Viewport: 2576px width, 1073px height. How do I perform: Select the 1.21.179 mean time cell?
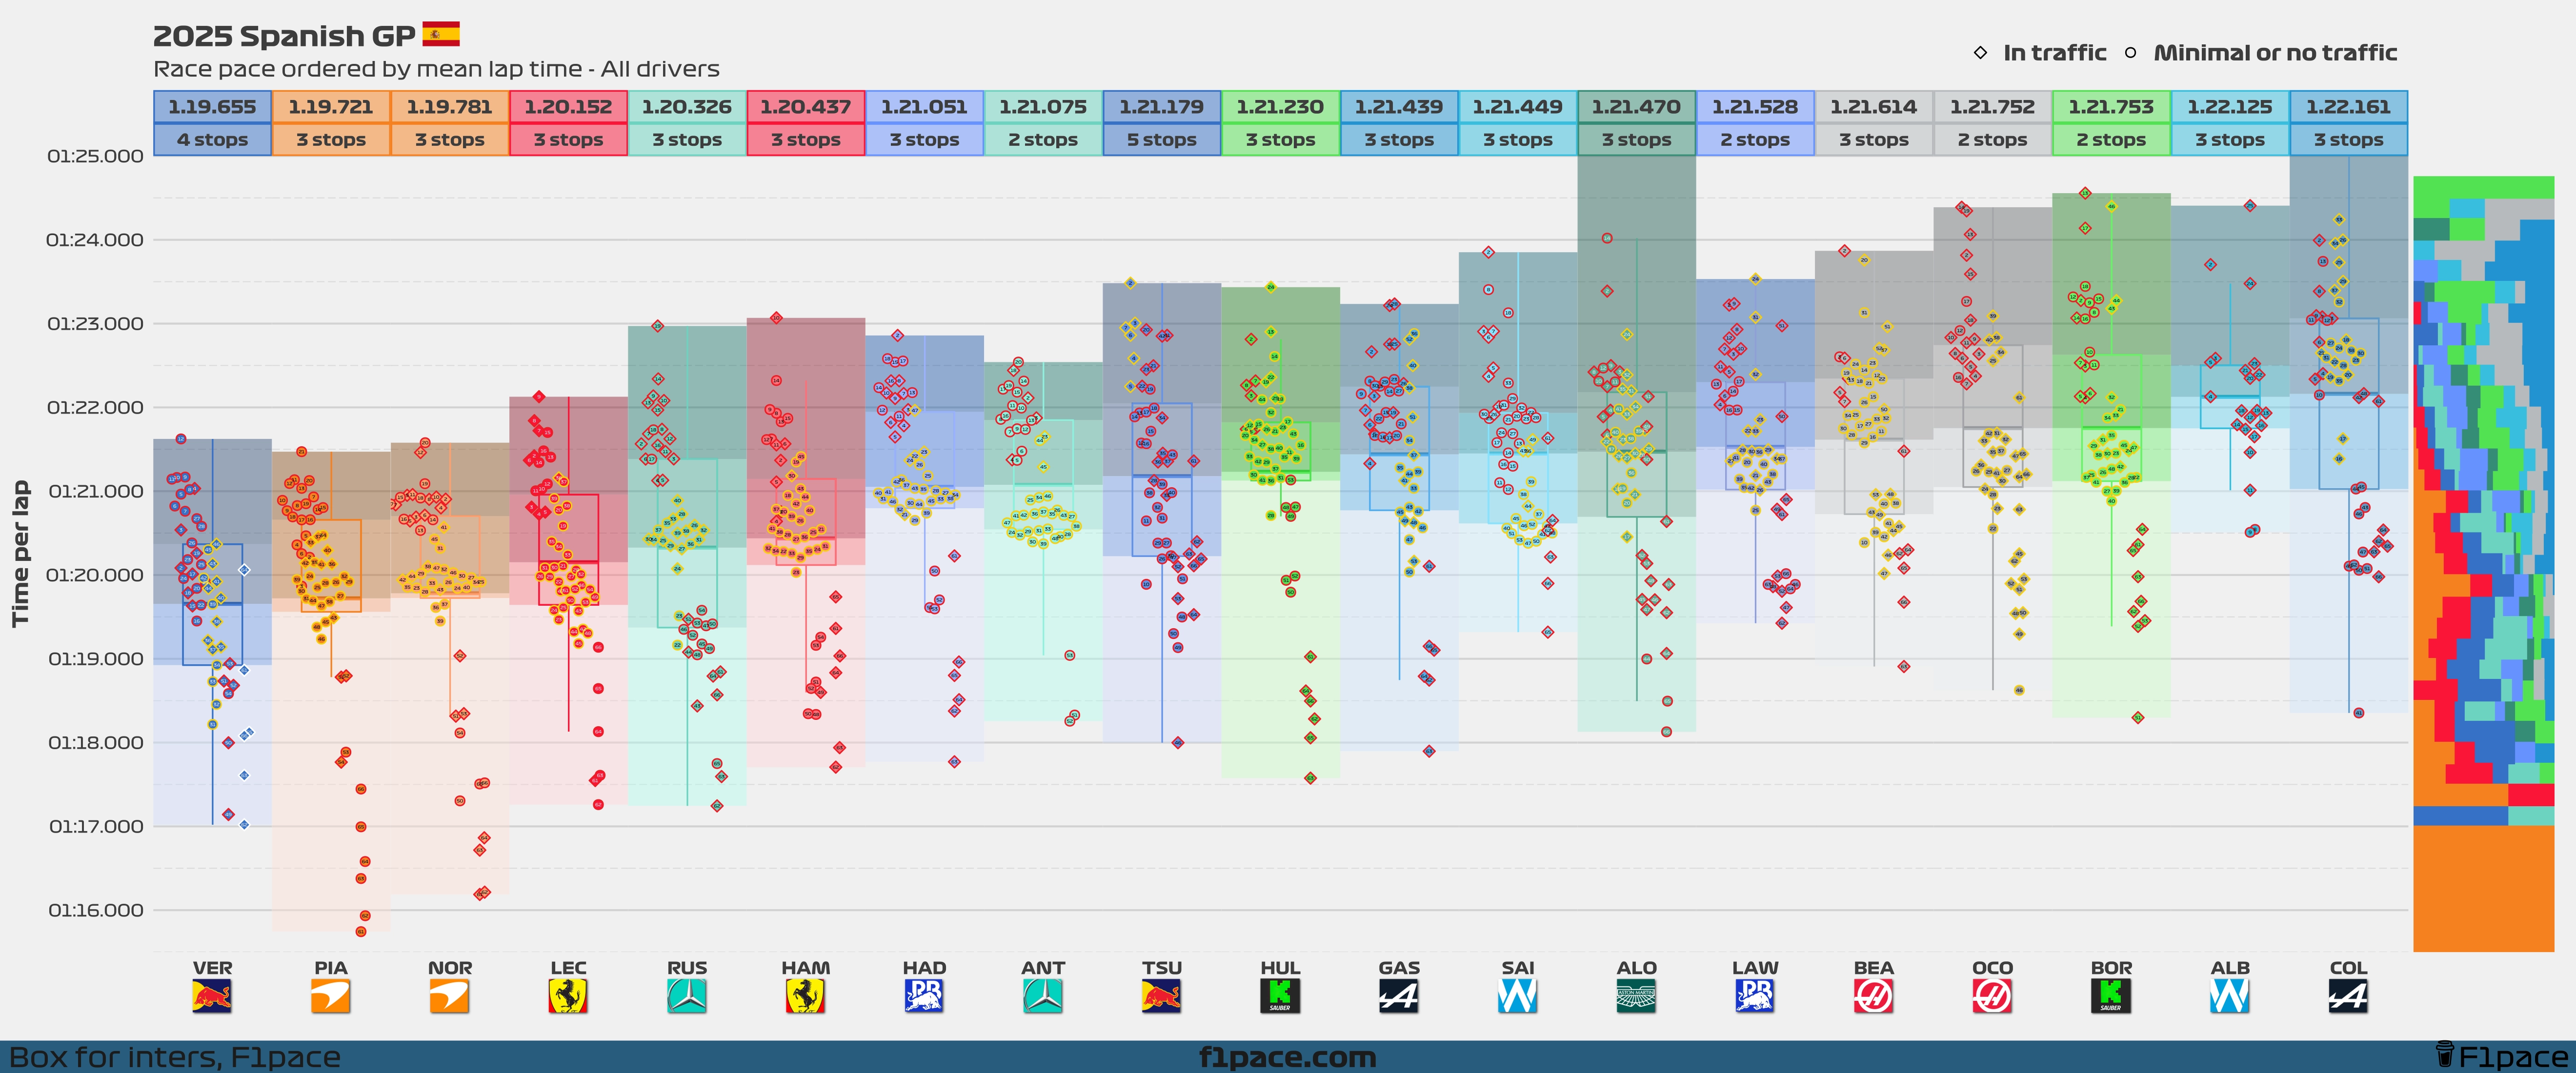(x=1162, y=107)
